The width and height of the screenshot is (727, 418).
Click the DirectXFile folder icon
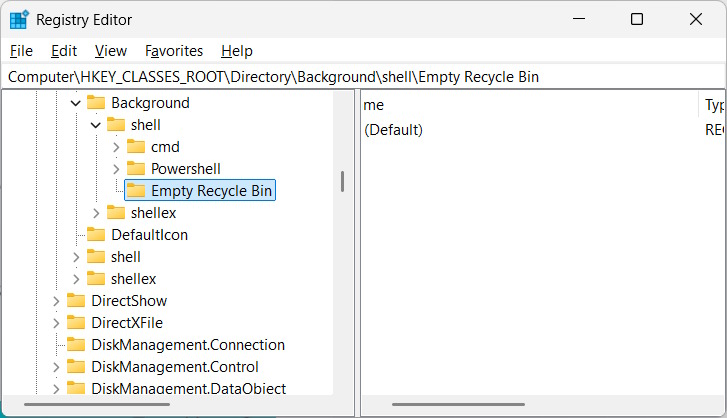pyautogui.click(x=76, y=323)
